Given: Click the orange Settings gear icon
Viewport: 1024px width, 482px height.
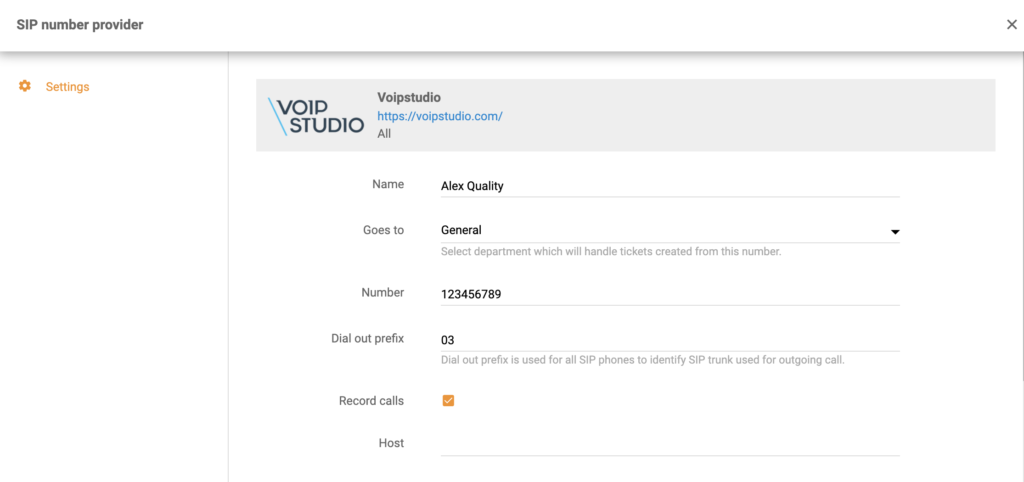Looking at the screenshot, I should click(x=25, y=87).
